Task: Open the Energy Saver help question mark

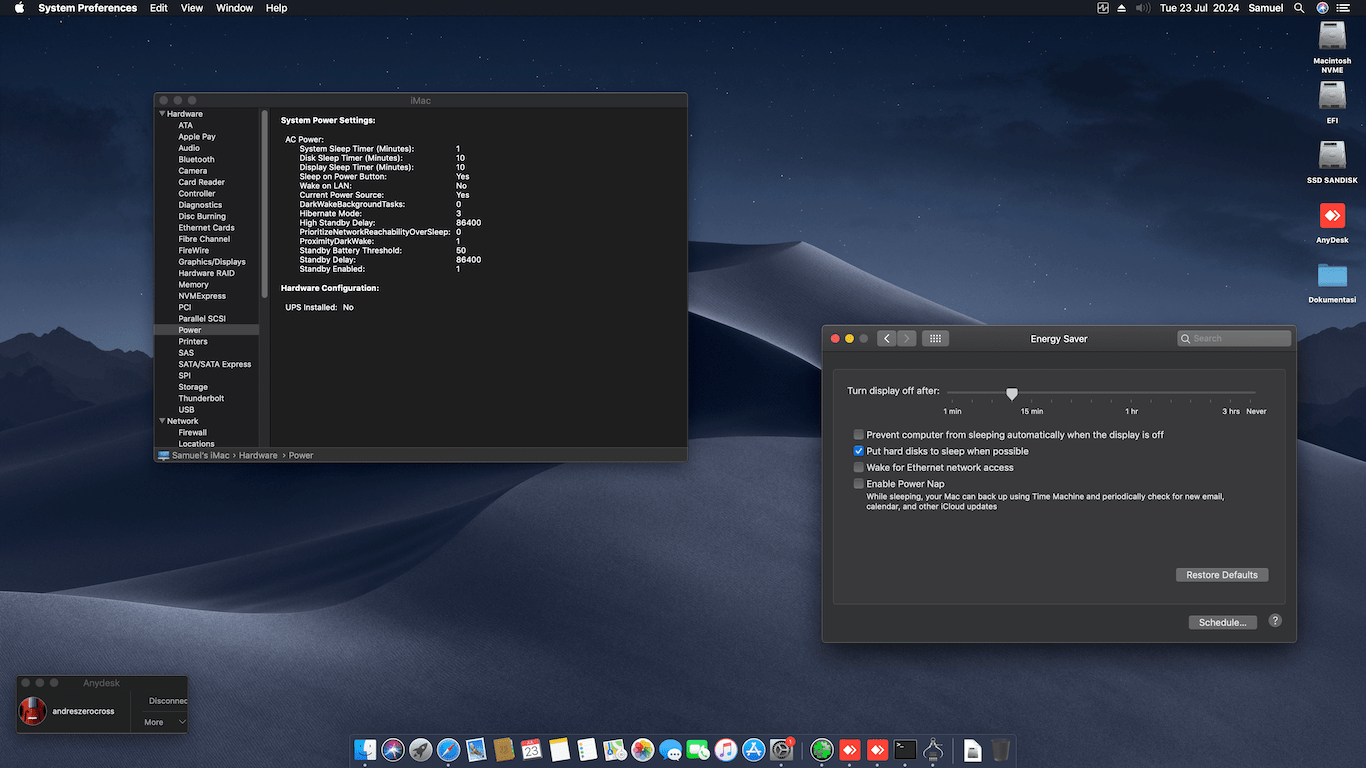Action: click(x=1275, y=621)
